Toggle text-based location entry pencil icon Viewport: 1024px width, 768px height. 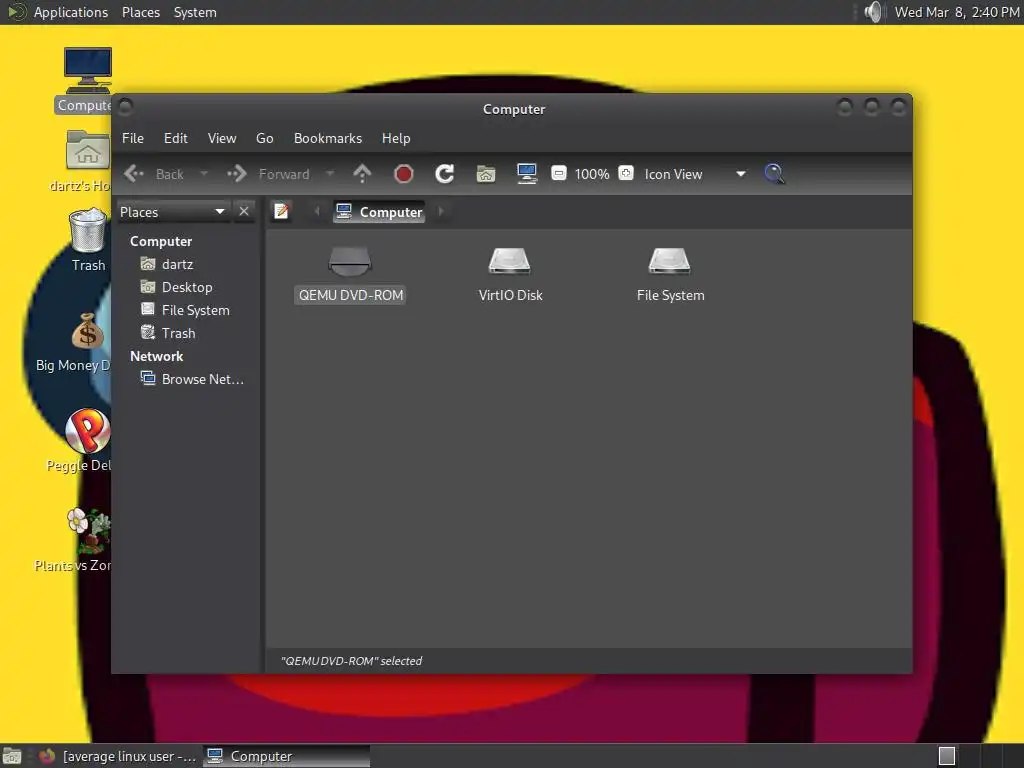(x=281, y=212)
